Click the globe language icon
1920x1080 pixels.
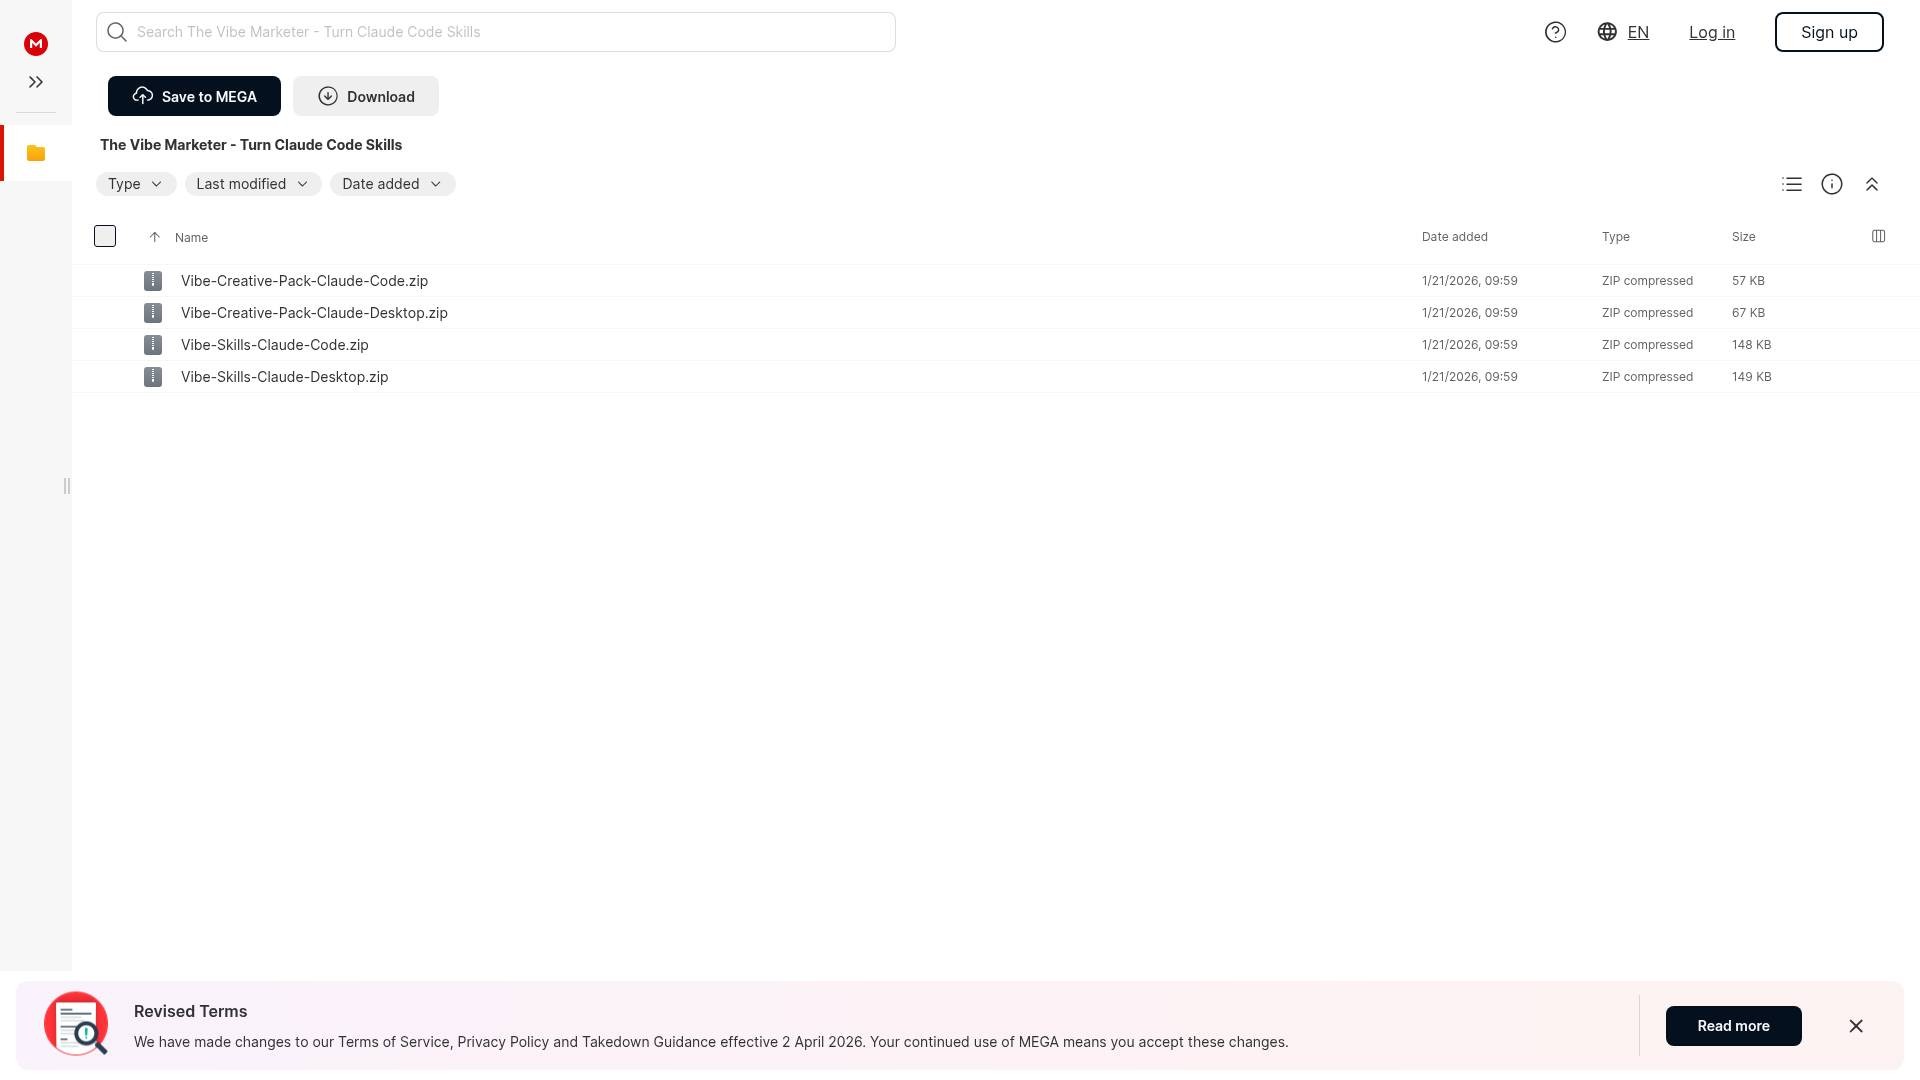pyautogui.click(x=1607, y=32)
